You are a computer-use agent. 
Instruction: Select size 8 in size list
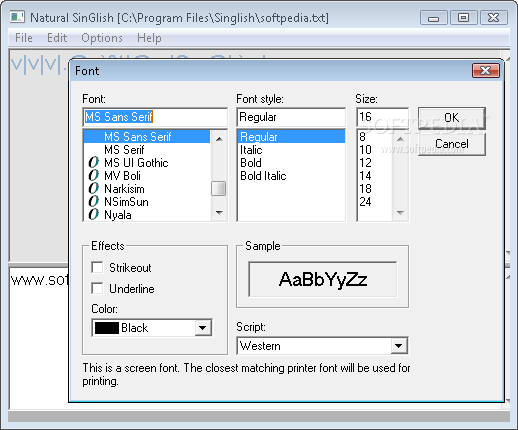(x=375, y=137)
